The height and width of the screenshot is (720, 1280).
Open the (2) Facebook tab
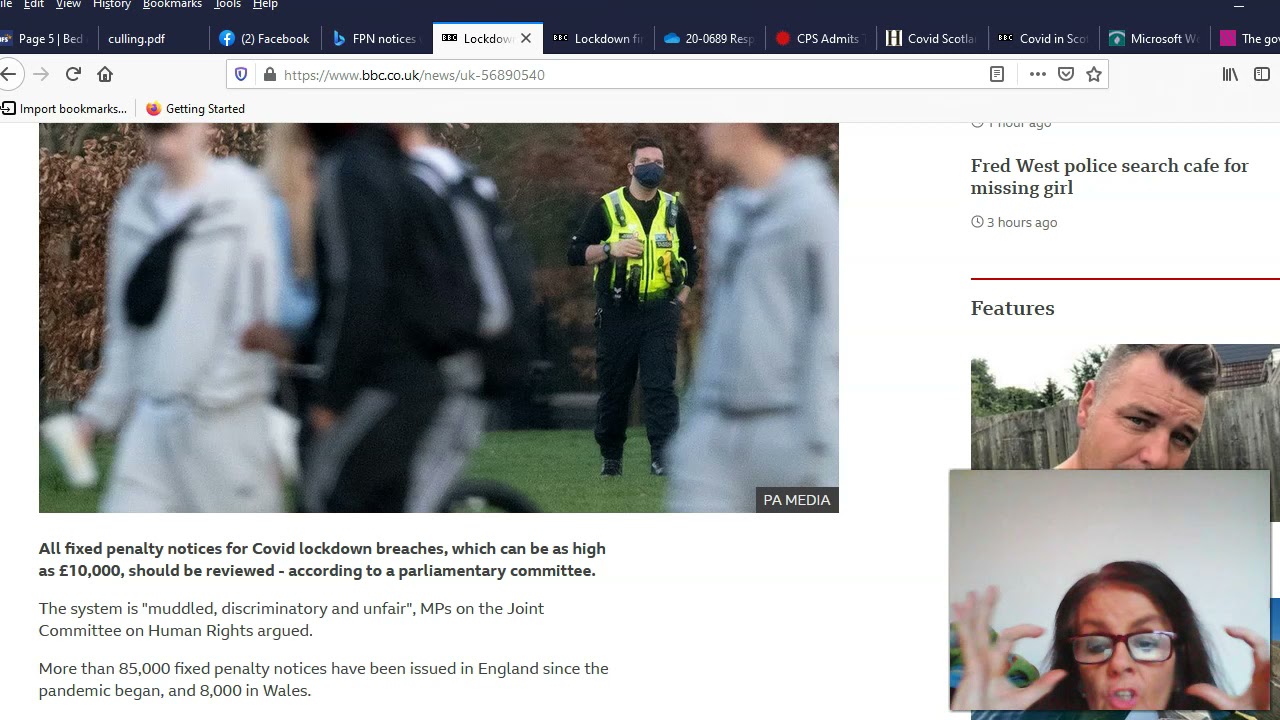click(266, 38)
